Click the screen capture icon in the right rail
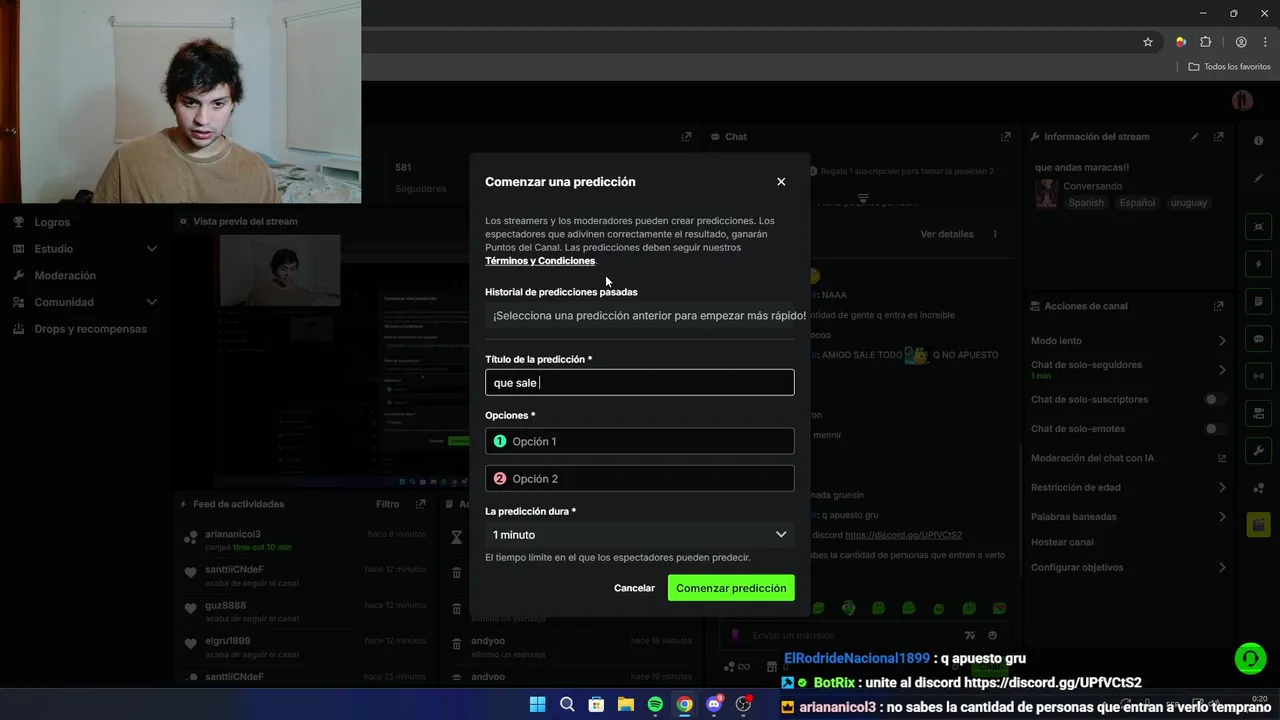This screenshot has width=1280, height=720. point(1258,227)
